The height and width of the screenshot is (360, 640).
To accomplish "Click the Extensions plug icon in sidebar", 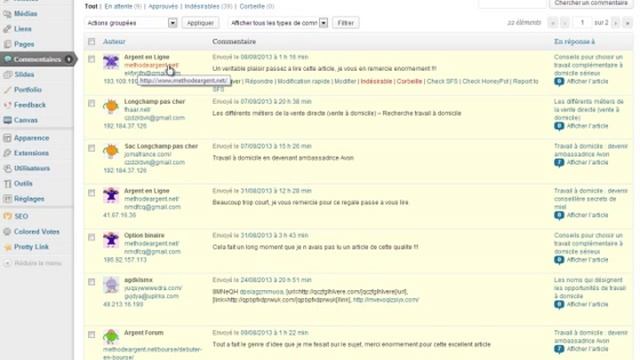I will click(7, 153).
